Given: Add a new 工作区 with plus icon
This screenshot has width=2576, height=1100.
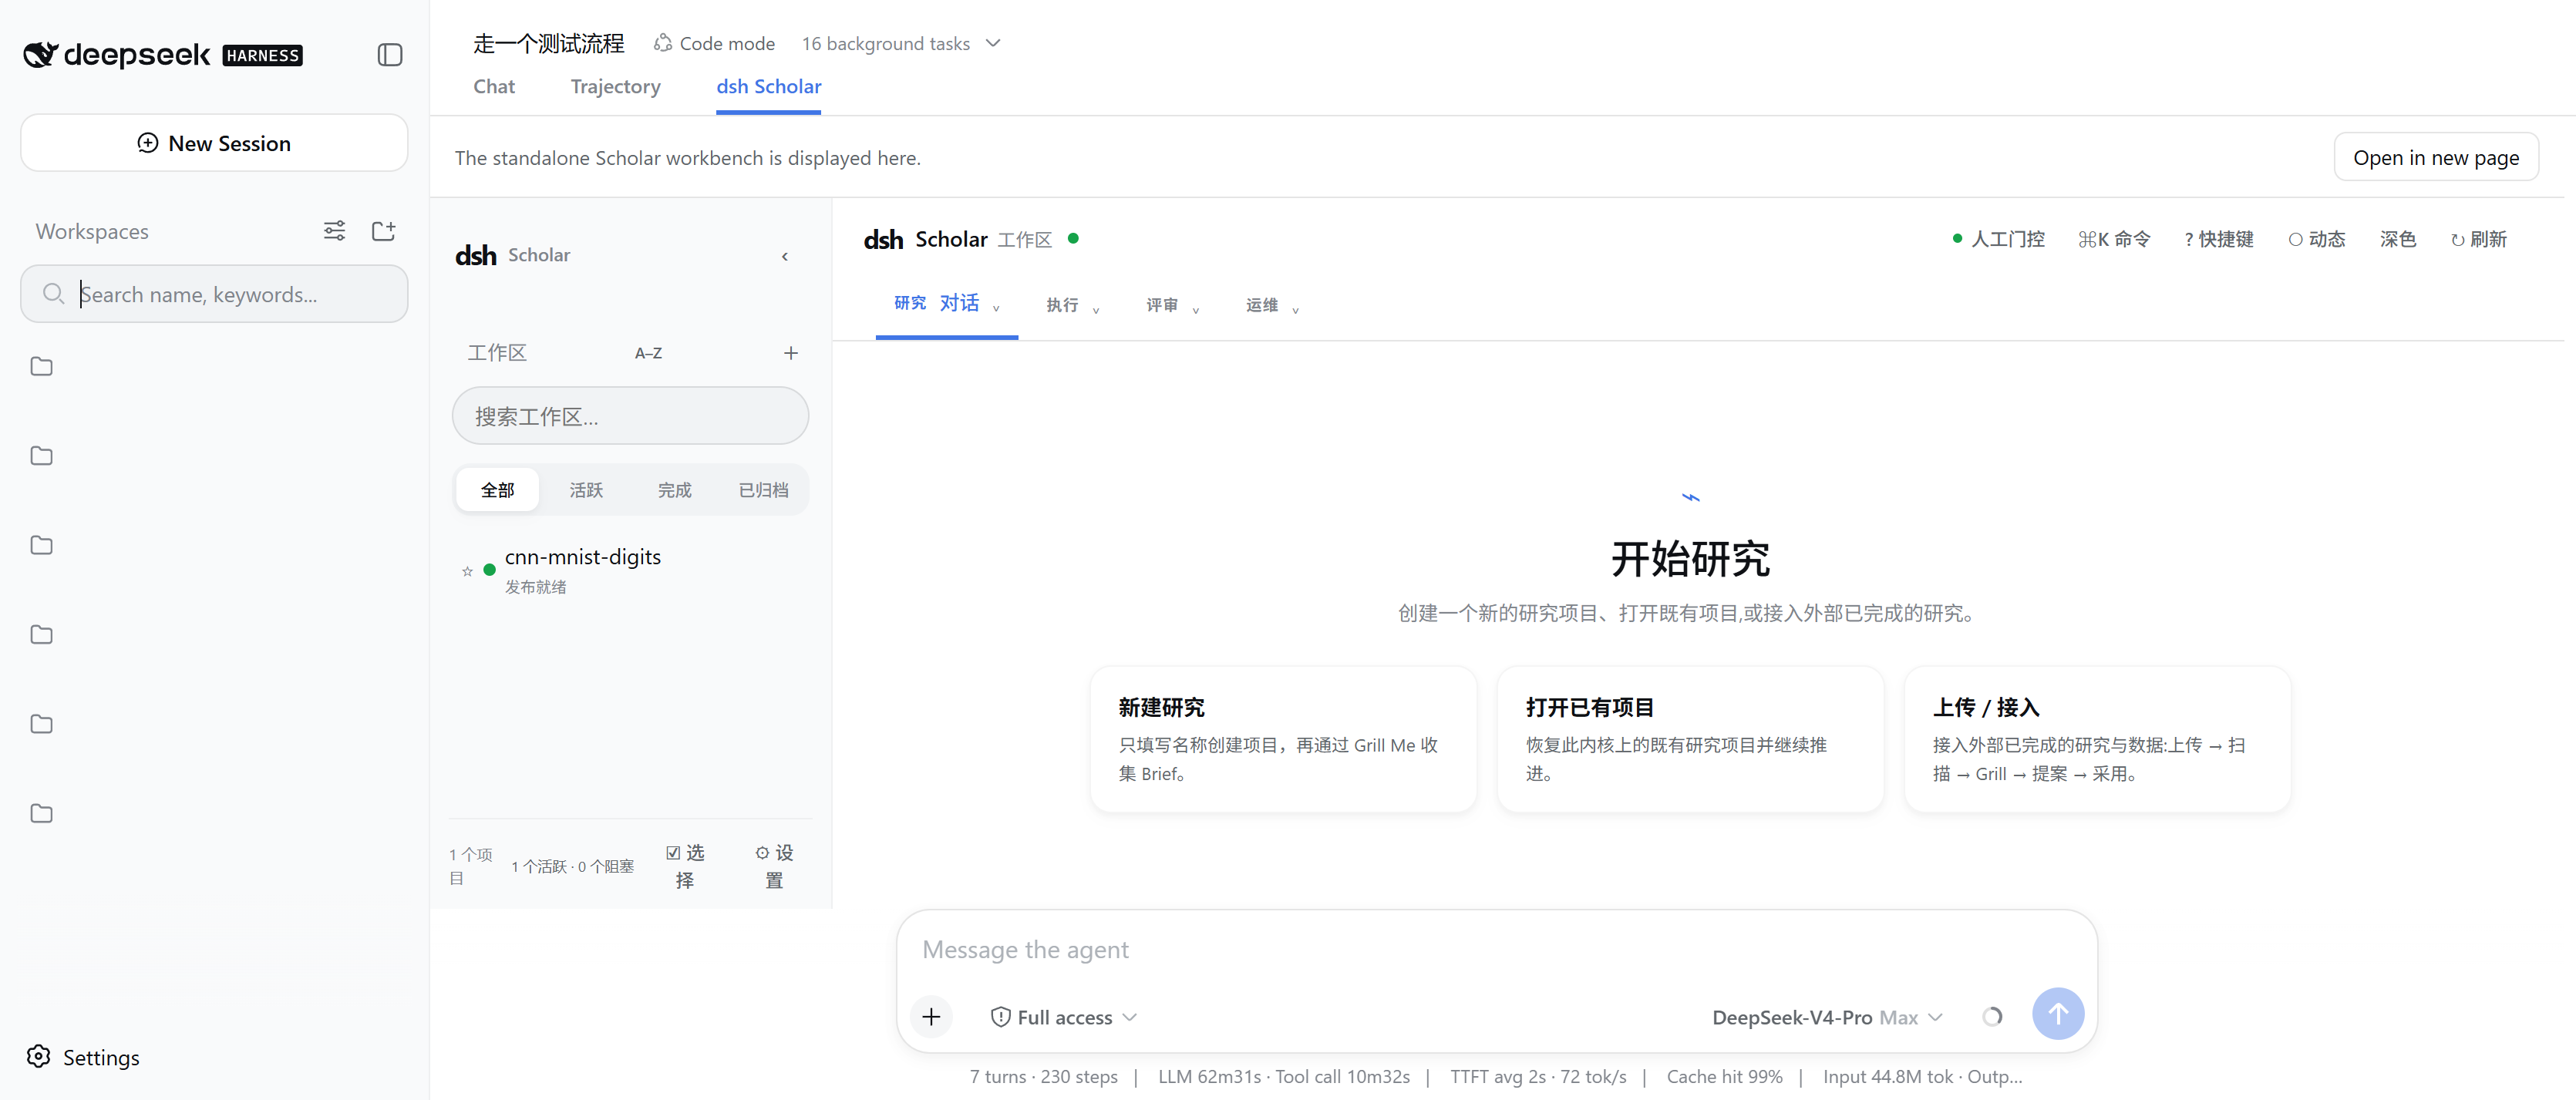Looking at the screenshot, I should (791, 353).
